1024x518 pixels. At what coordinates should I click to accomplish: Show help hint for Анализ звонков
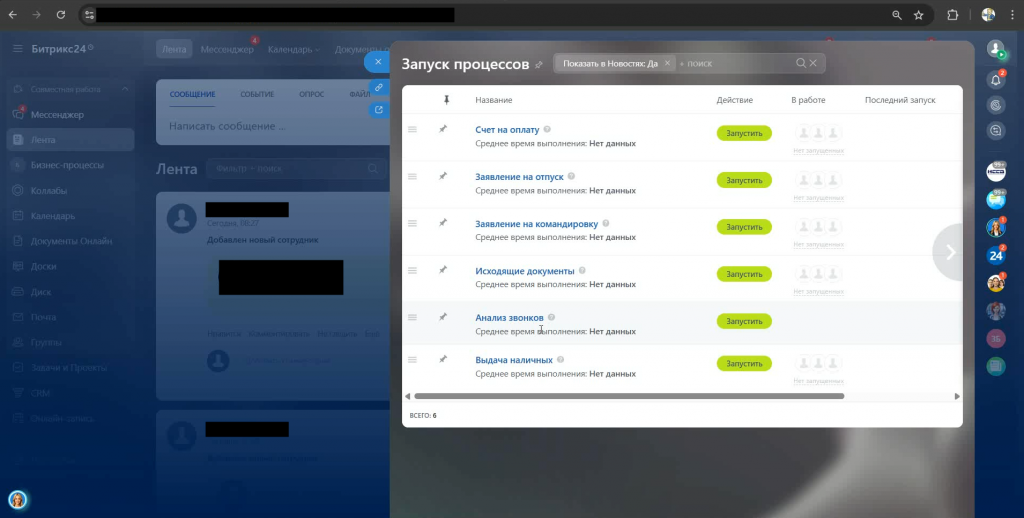(x=551, y=317)
